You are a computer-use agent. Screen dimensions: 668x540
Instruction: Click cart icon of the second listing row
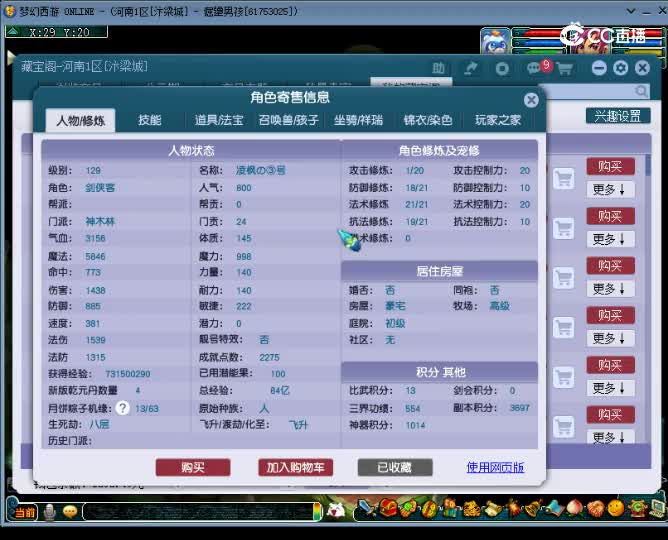coord(564,229)
